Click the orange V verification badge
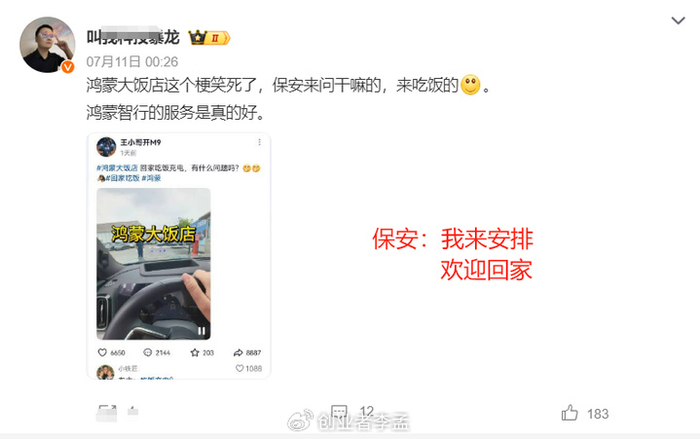Screen dimensions: 700x439 (67, 67)
